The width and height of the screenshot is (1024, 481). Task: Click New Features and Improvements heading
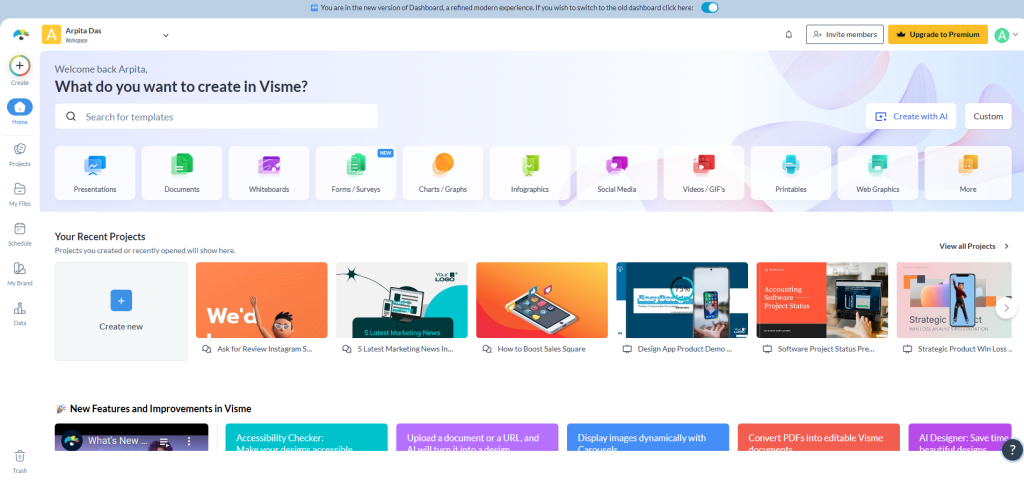pyautogui.click(x=161, y=409)
